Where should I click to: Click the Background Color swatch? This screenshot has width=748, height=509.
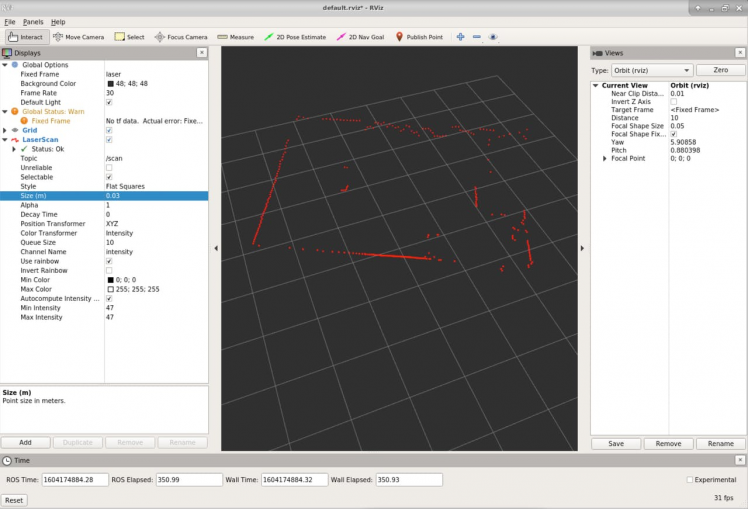pyautogui.click(x=110, y=83)
